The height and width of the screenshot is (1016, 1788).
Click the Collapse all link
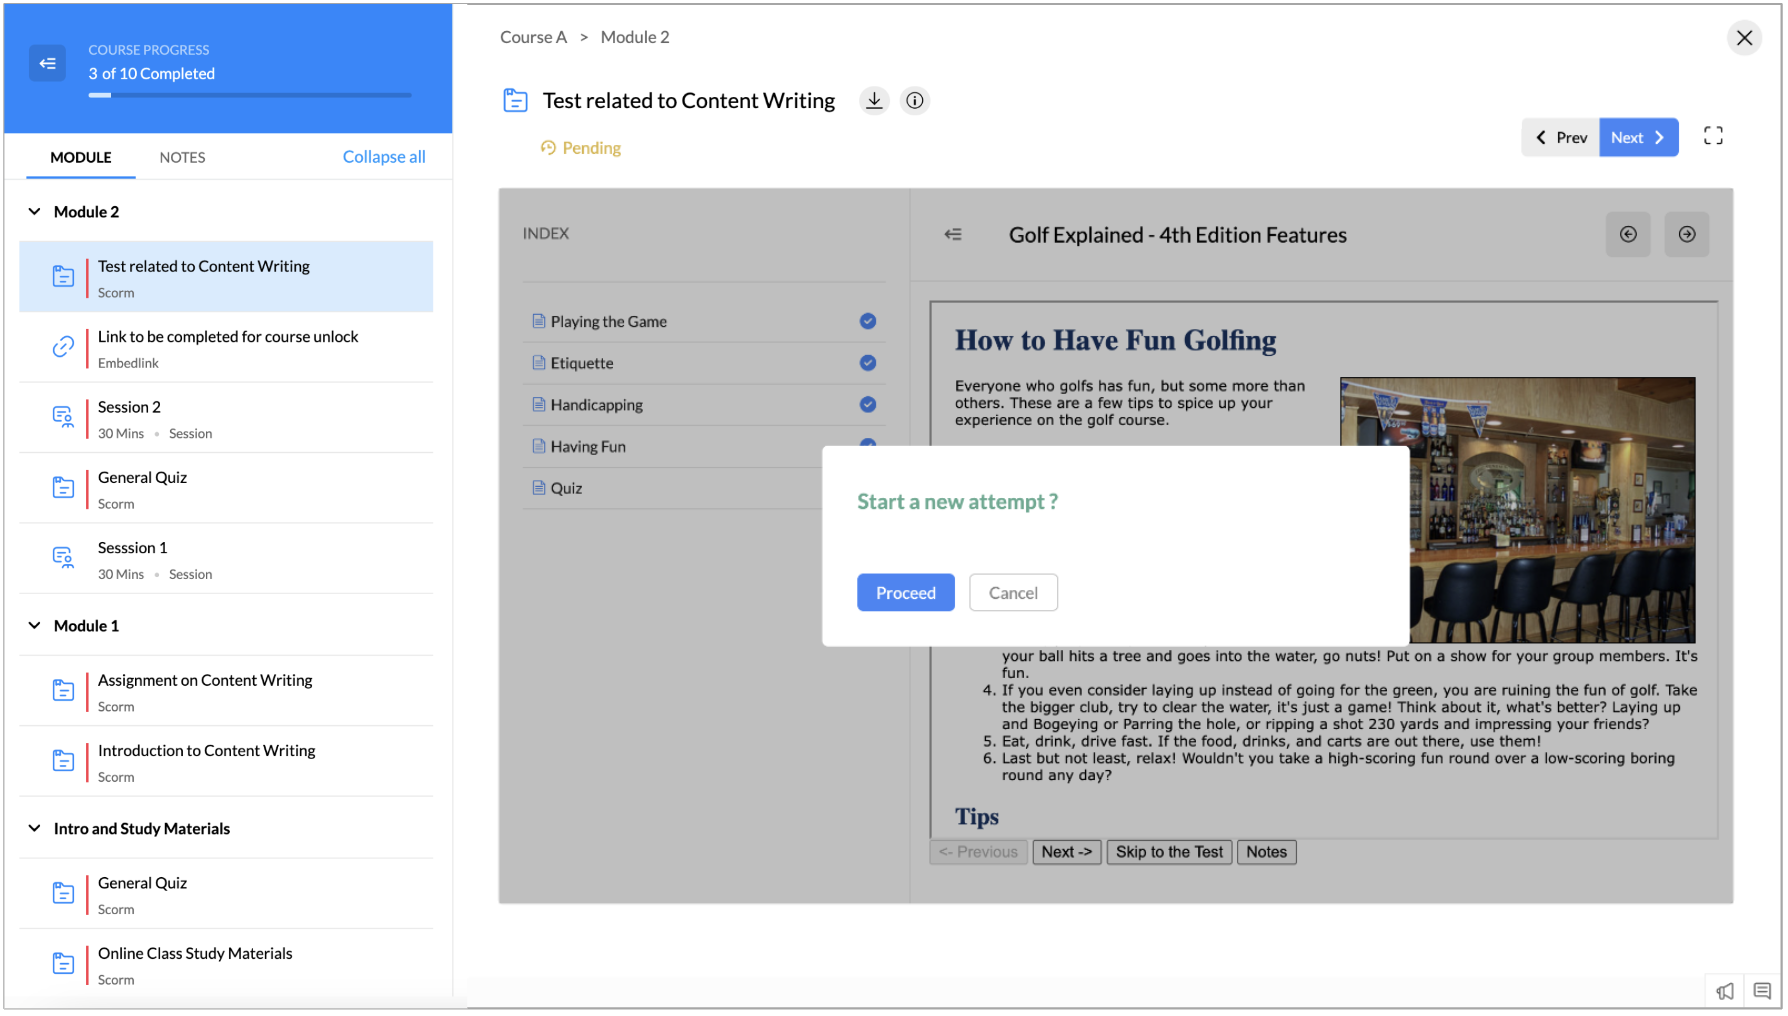pyautogui.click(x=384, y=157)
